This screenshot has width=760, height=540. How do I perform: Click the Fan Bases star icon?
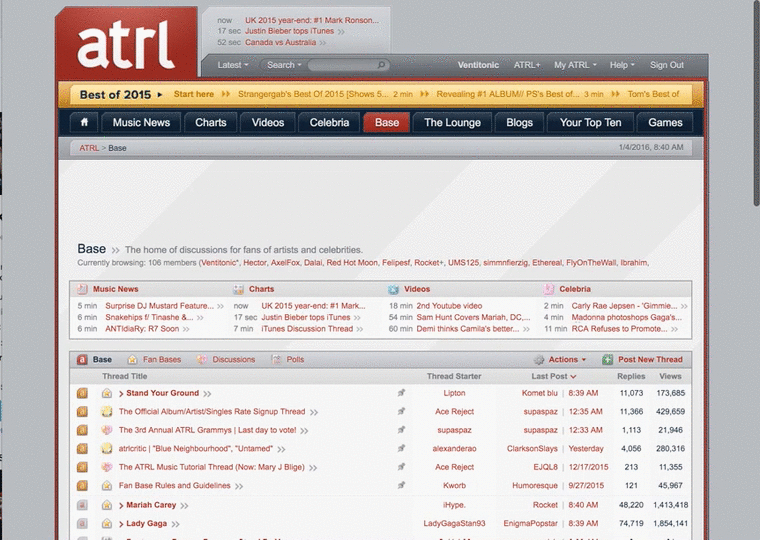click(132, 360)
